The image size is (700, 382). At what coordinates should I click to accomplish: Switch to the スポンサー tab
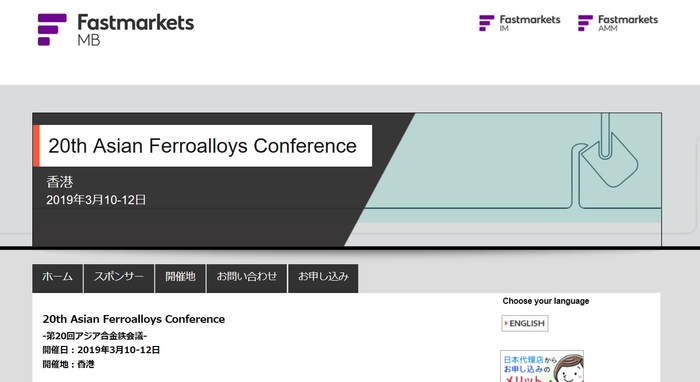point(119,278)
